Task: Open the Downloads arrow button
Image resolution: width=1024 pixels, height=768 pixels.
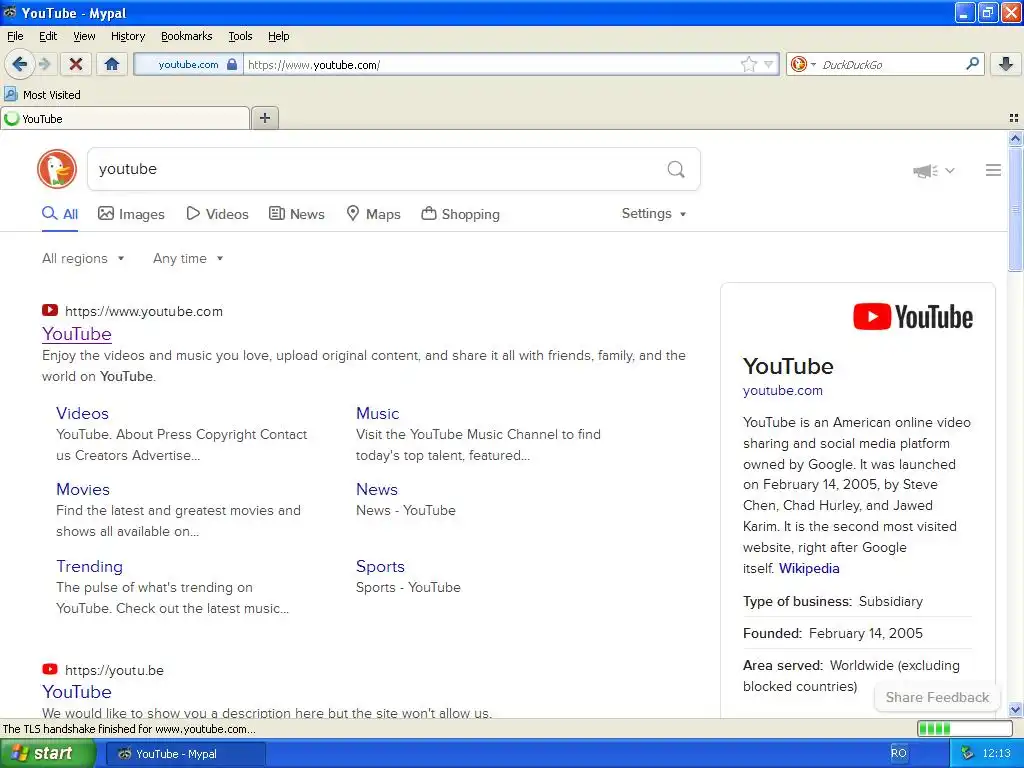Action: coord(1006,64)
